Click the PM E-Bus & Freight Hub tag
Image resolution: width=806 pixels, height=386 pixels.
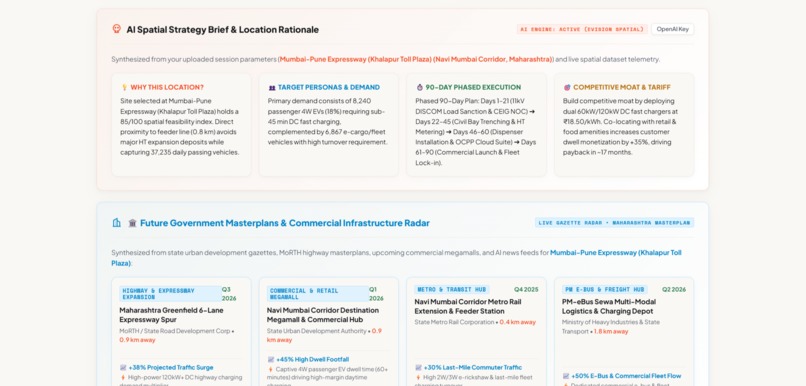[604, 289]
